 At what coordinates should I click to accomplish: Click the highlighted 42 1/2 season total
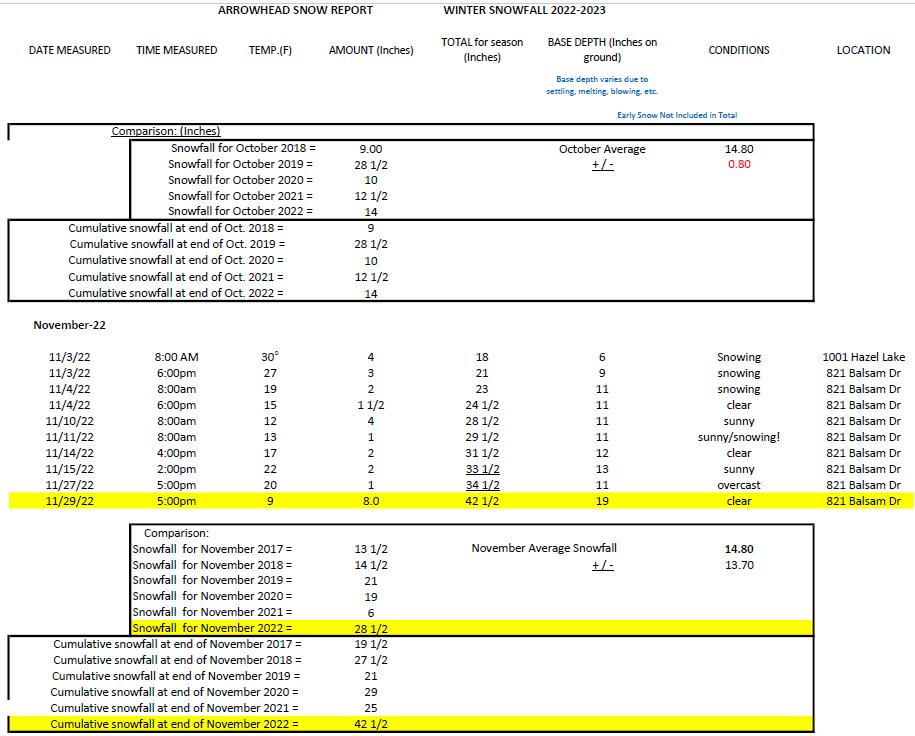click(482, 501)
